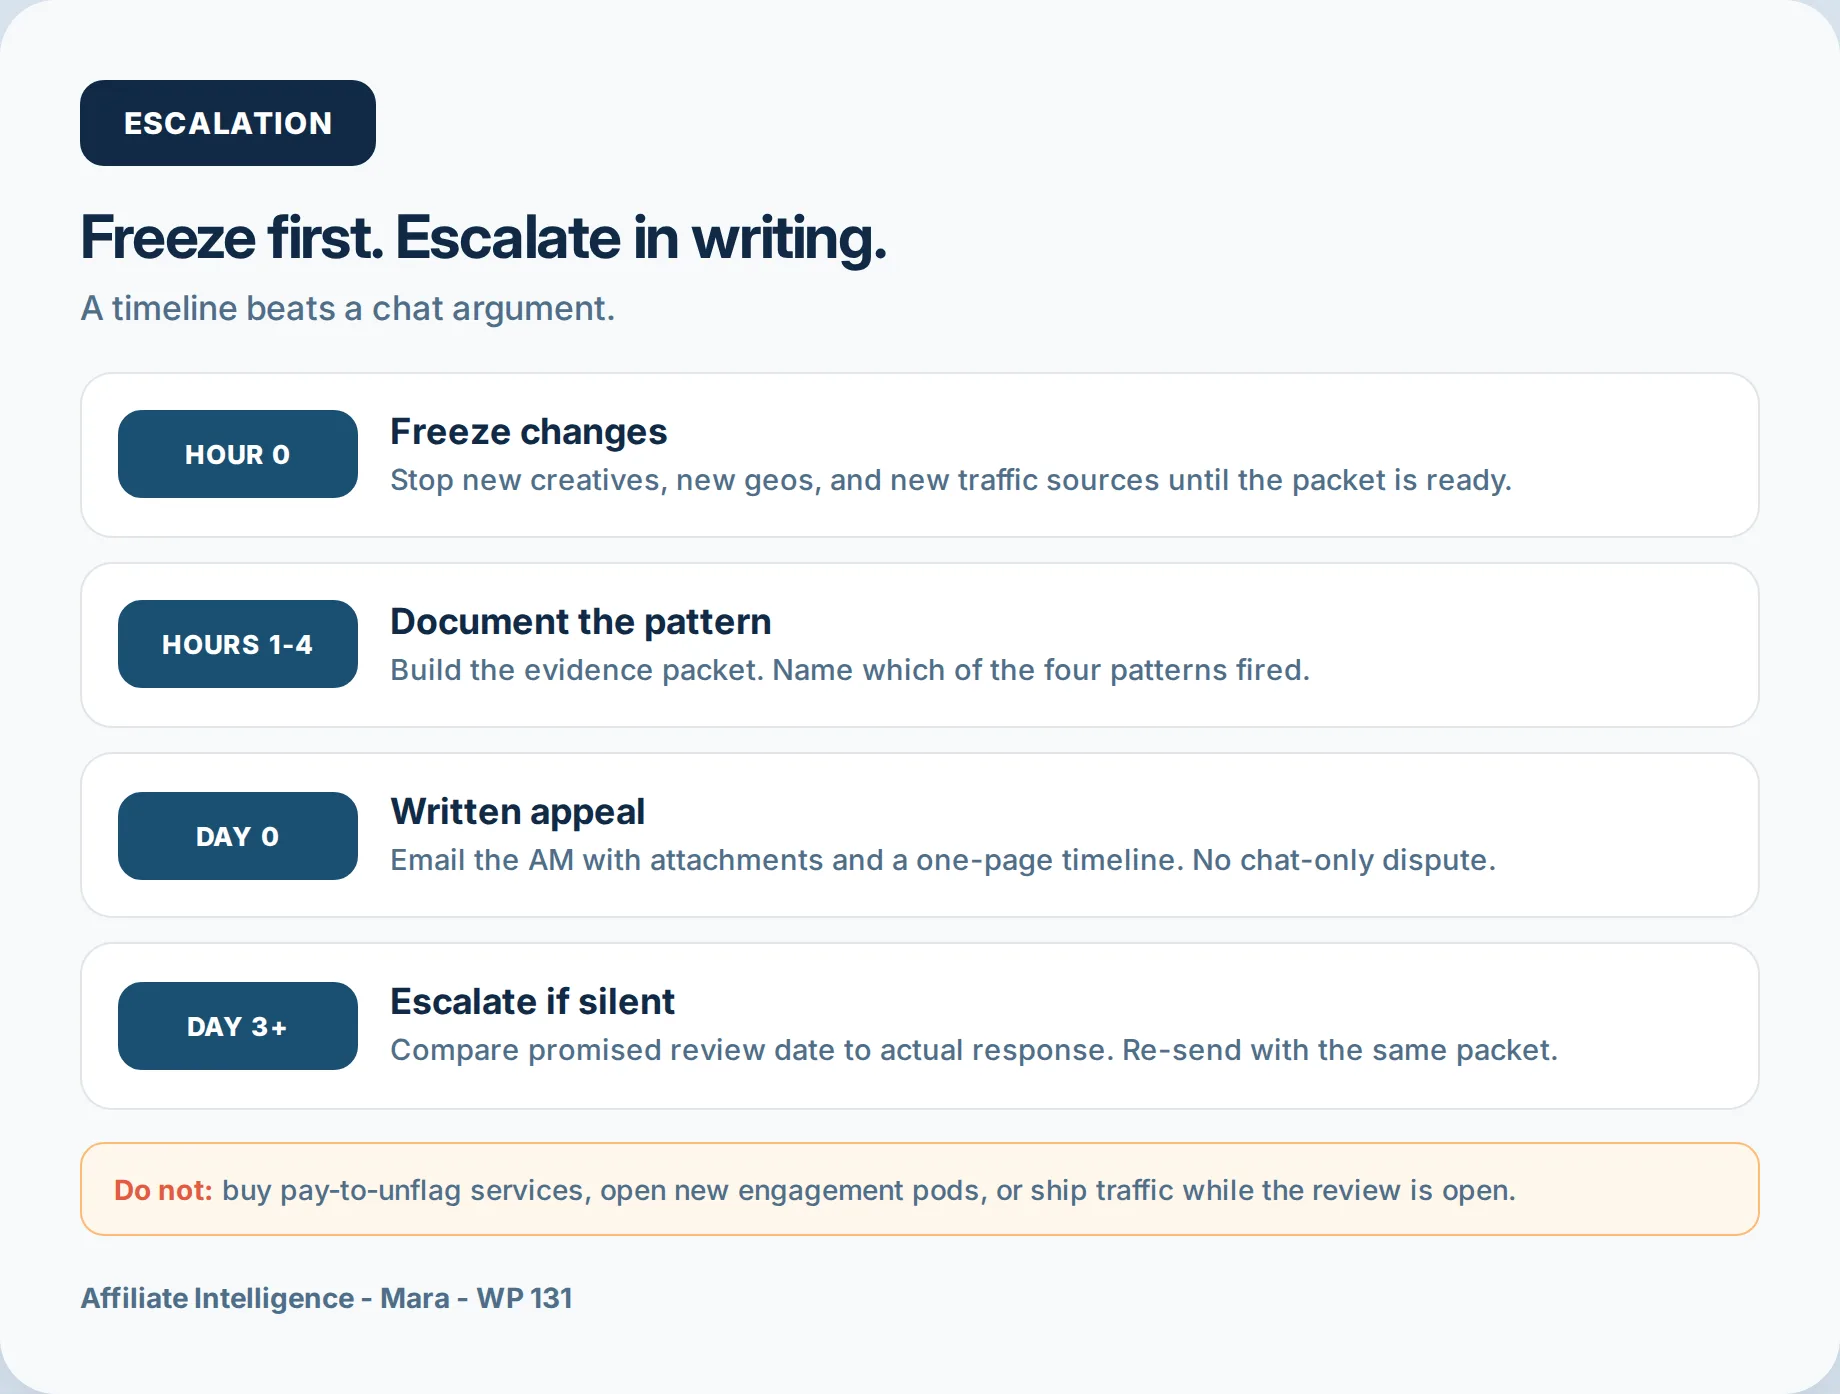Select the HOUR 0 timeline badge
Viewport: 1840px width, 1394px height.
[238, 454]
